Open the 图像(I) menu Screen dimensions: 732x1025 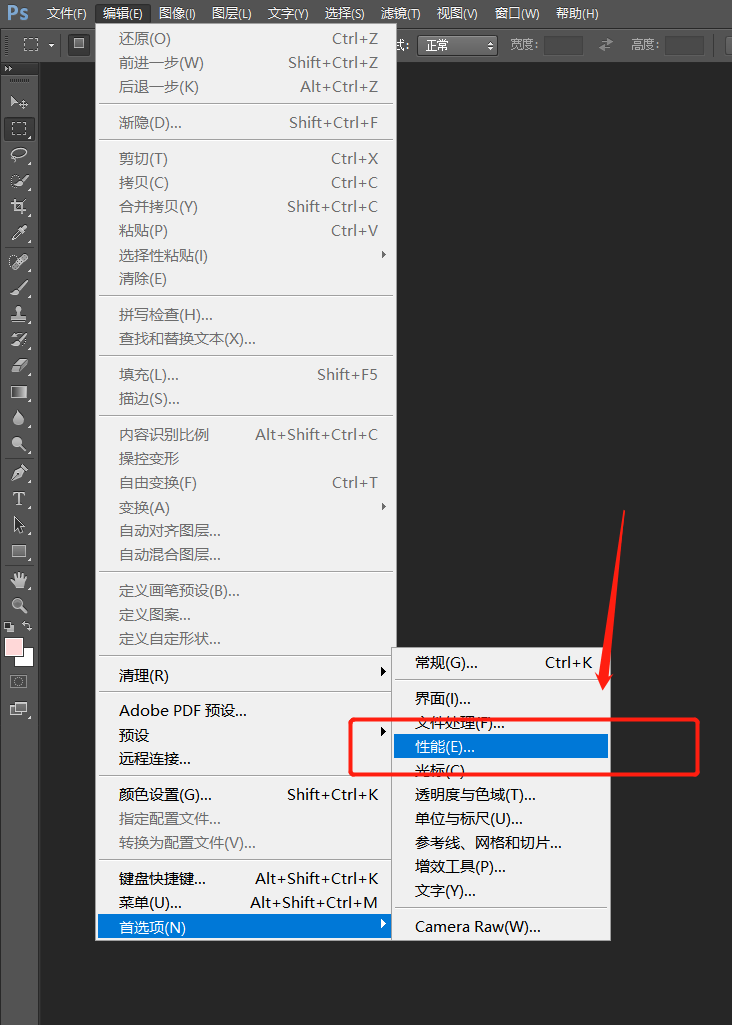click(x=176, y=13)
